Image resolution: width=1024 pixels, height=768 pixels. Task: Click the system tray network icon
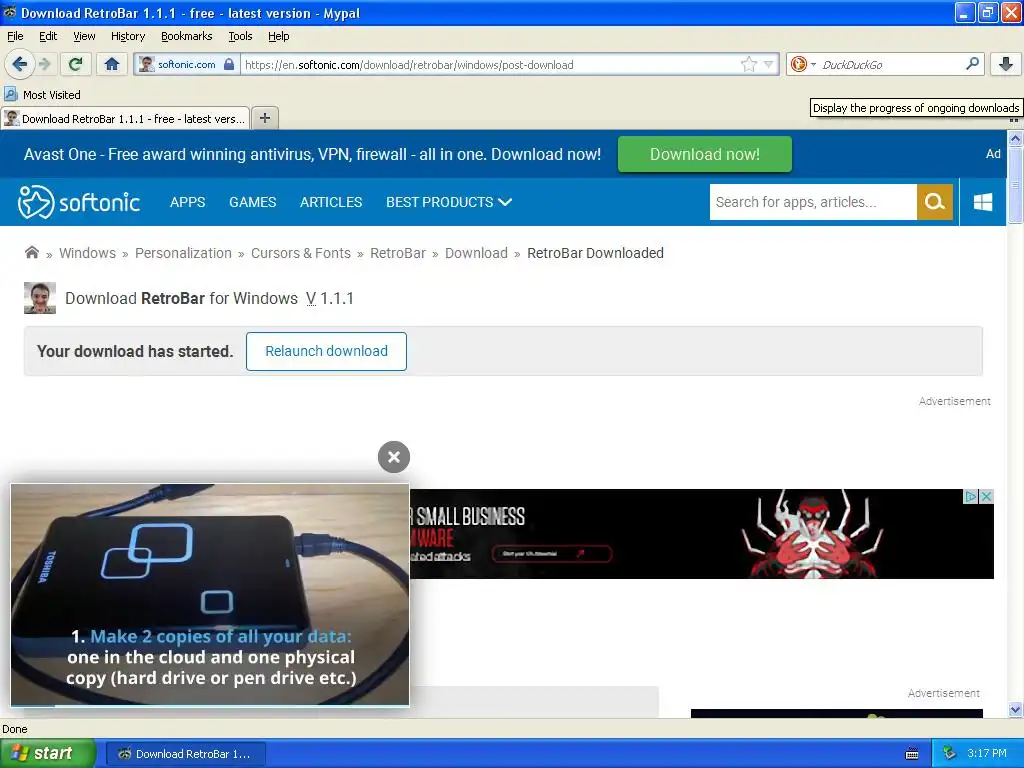[x=949, y=754]
